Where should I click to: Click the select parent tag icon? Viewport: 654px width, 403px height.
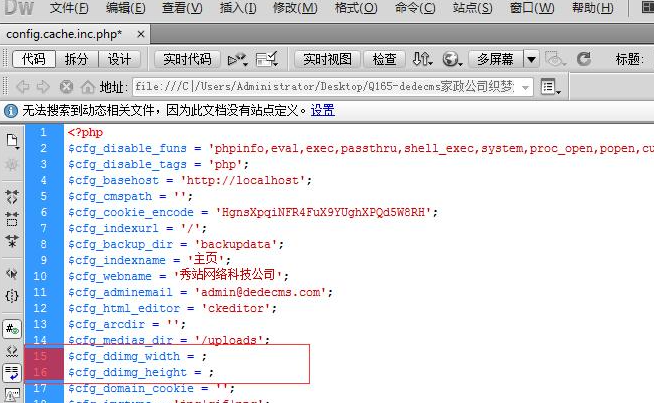12,274
